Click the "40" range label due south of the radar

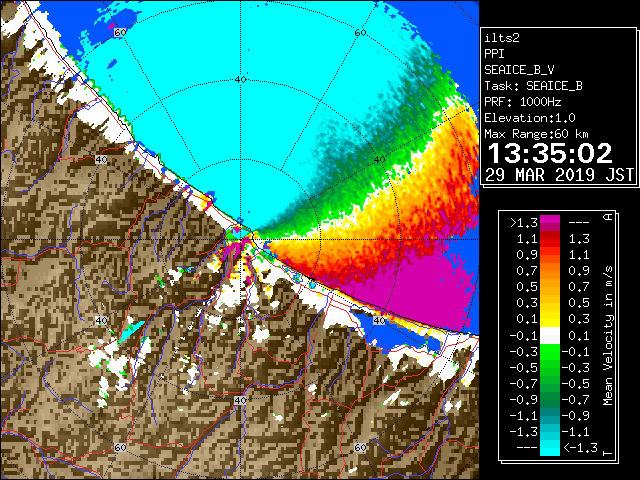(x=240, y=400)
